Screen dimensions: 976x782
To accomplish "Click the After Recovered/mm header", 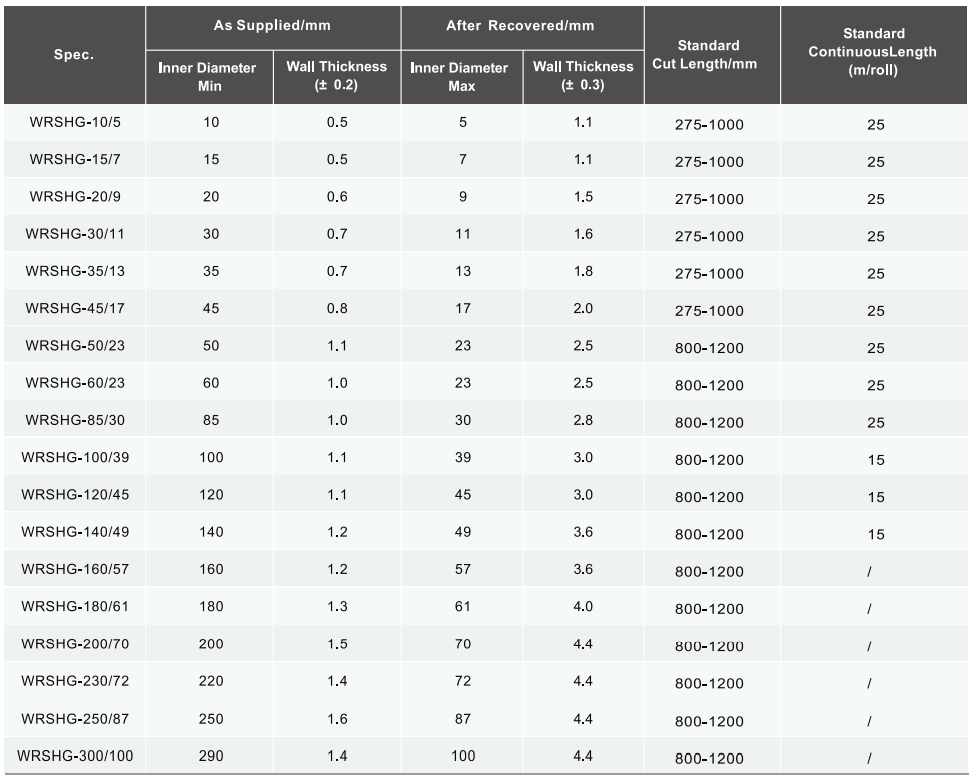I will [521, 25].
